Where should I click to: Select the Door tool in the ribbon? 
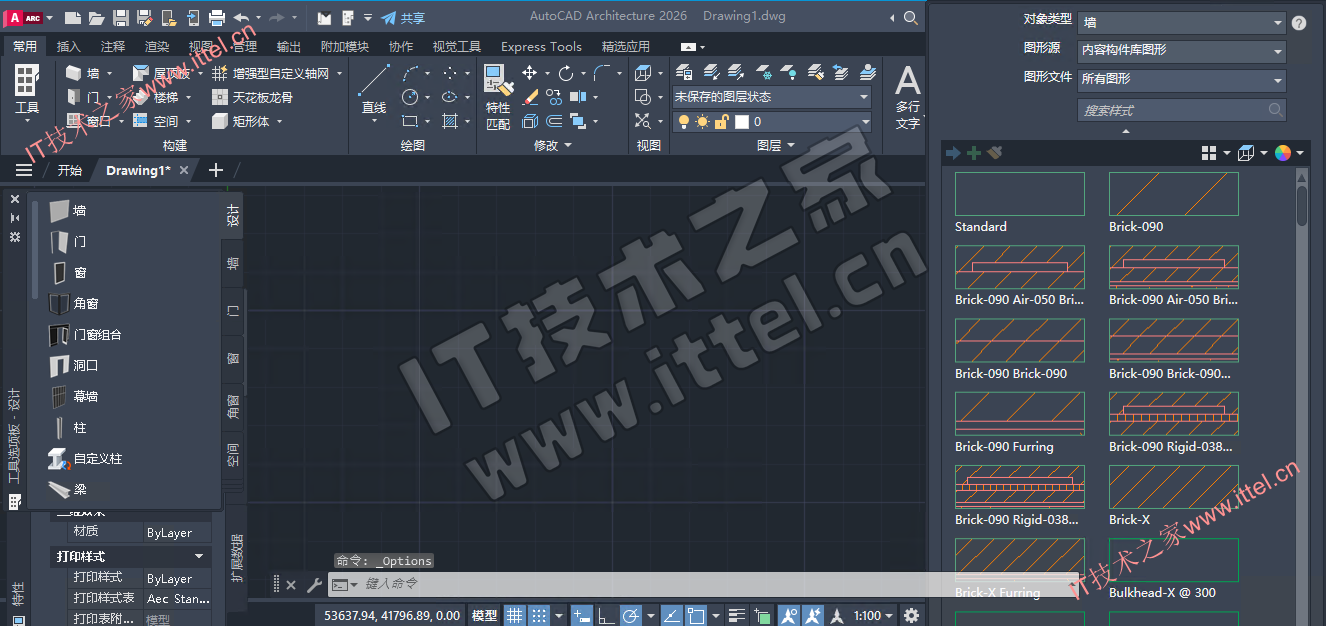click(84, 97)
